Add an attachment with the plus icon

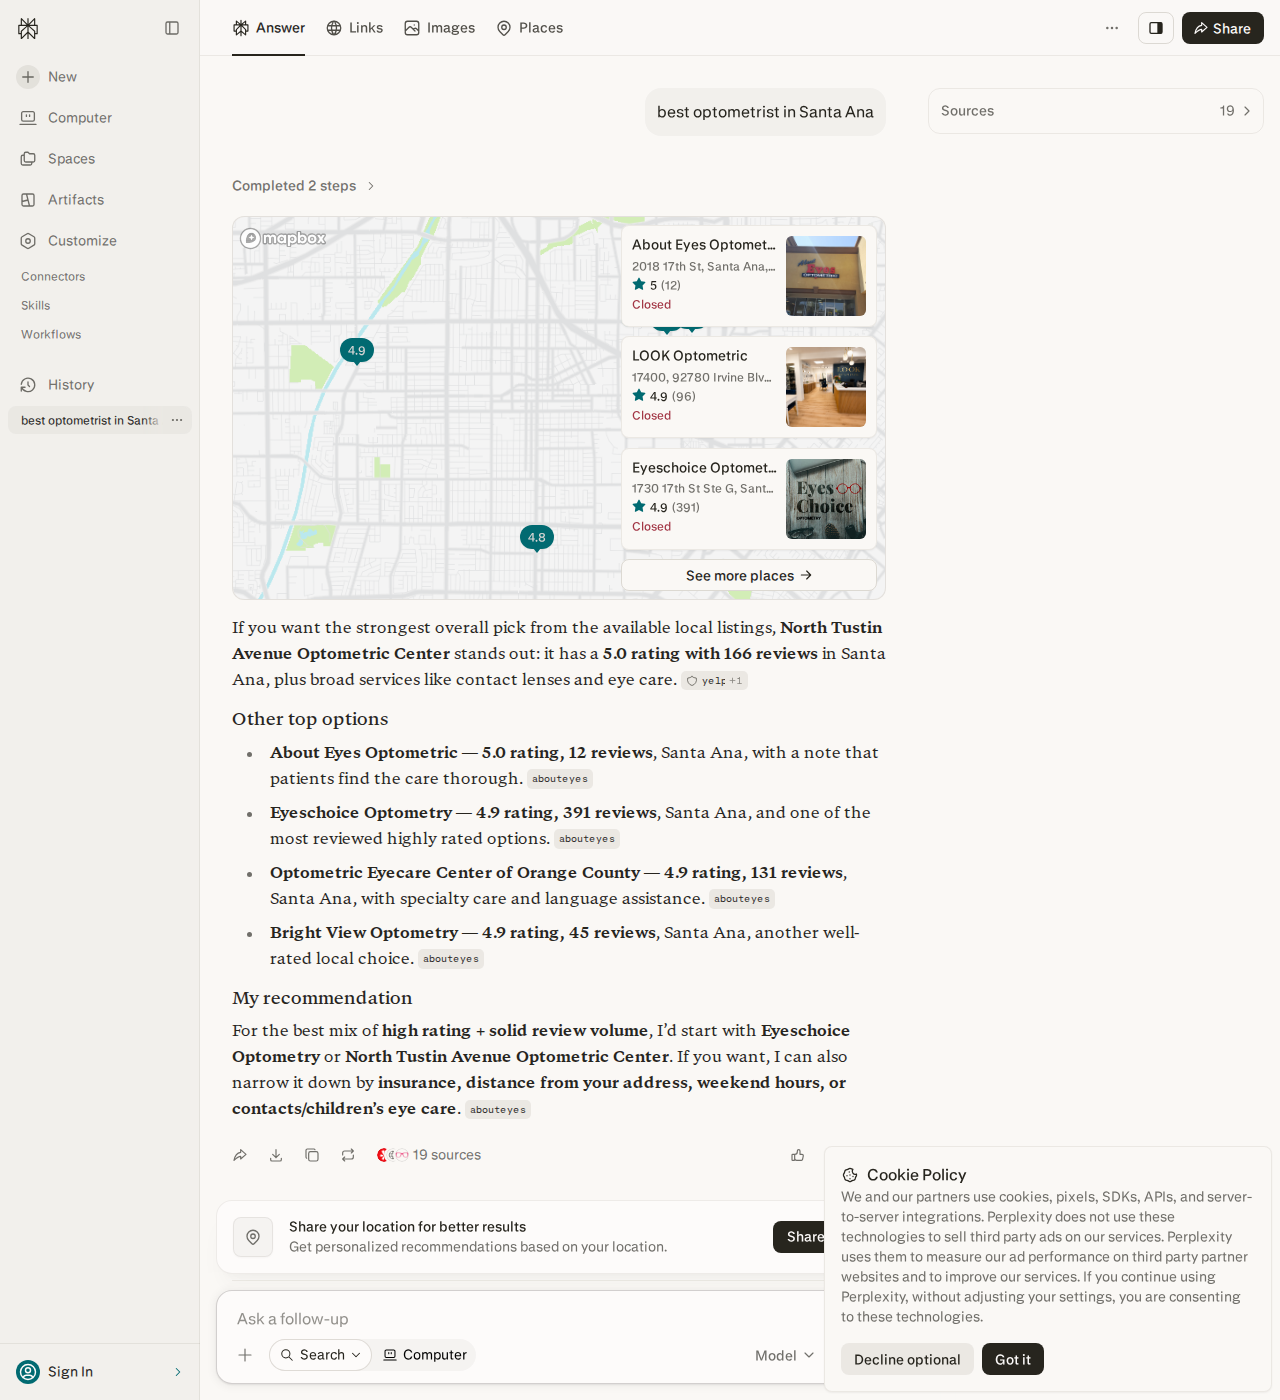(x=245, y=1355)
